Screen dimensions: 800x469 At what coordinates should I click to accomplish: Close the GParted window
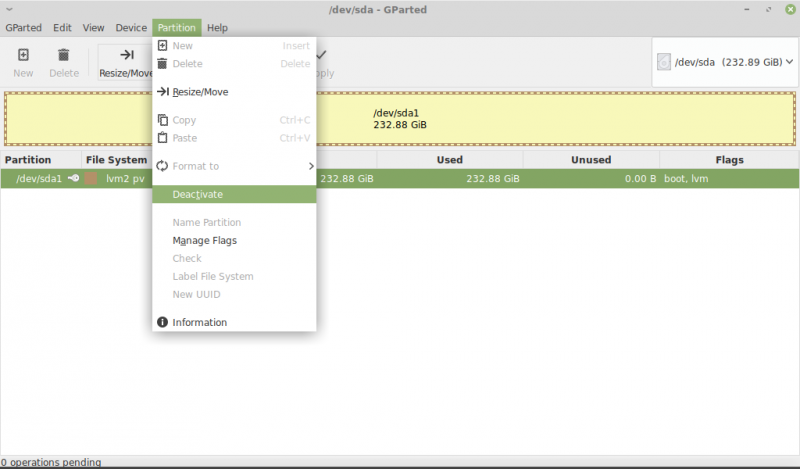tap(790, 9)
